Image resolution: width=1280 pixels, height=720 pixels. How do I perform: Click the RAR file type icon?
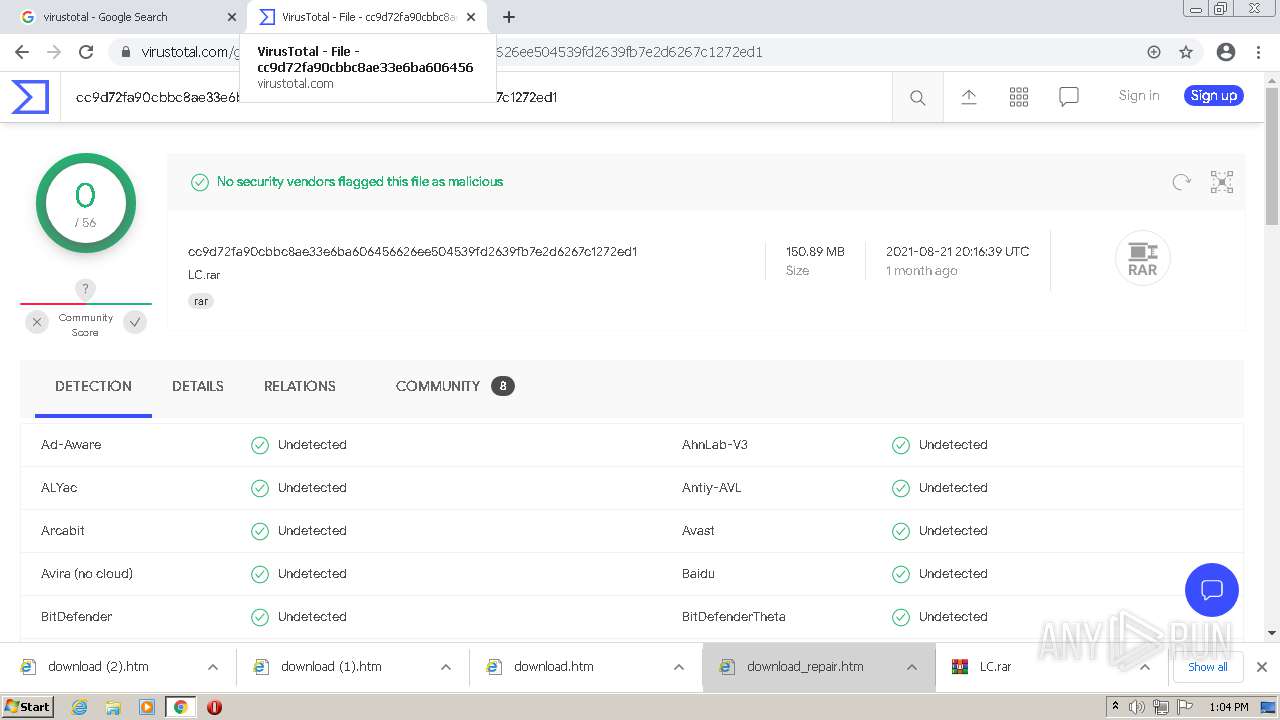click(x=1142, y=258)
